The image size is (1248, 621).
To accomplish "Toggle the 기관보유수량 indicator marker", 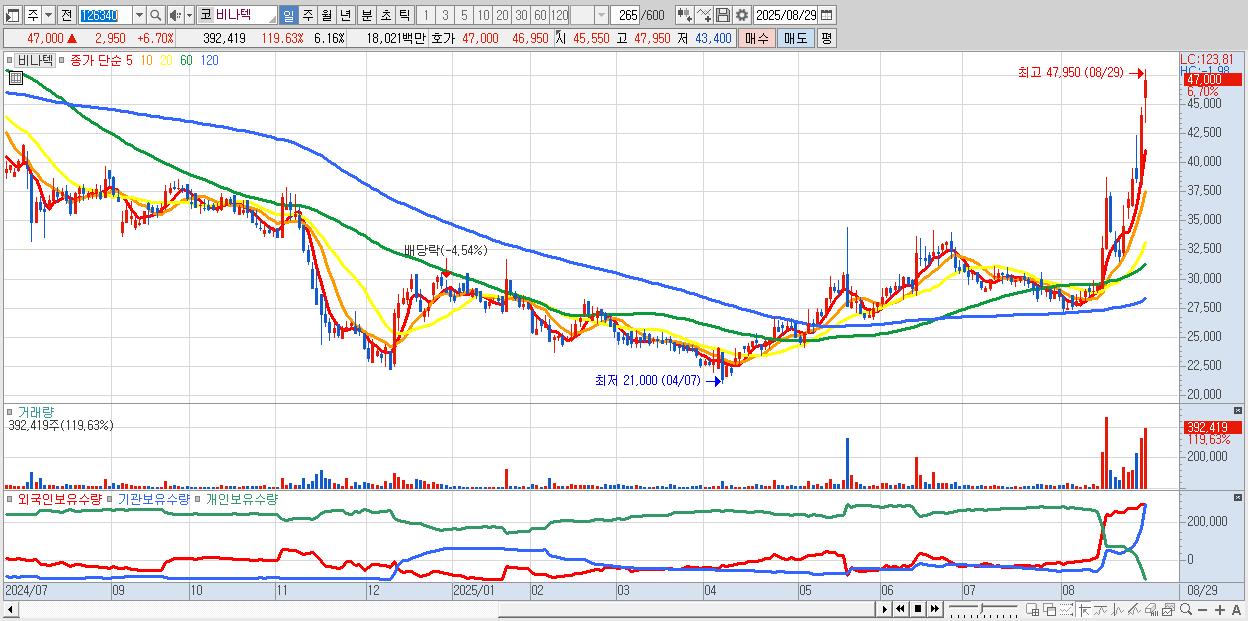I will 109,499.
